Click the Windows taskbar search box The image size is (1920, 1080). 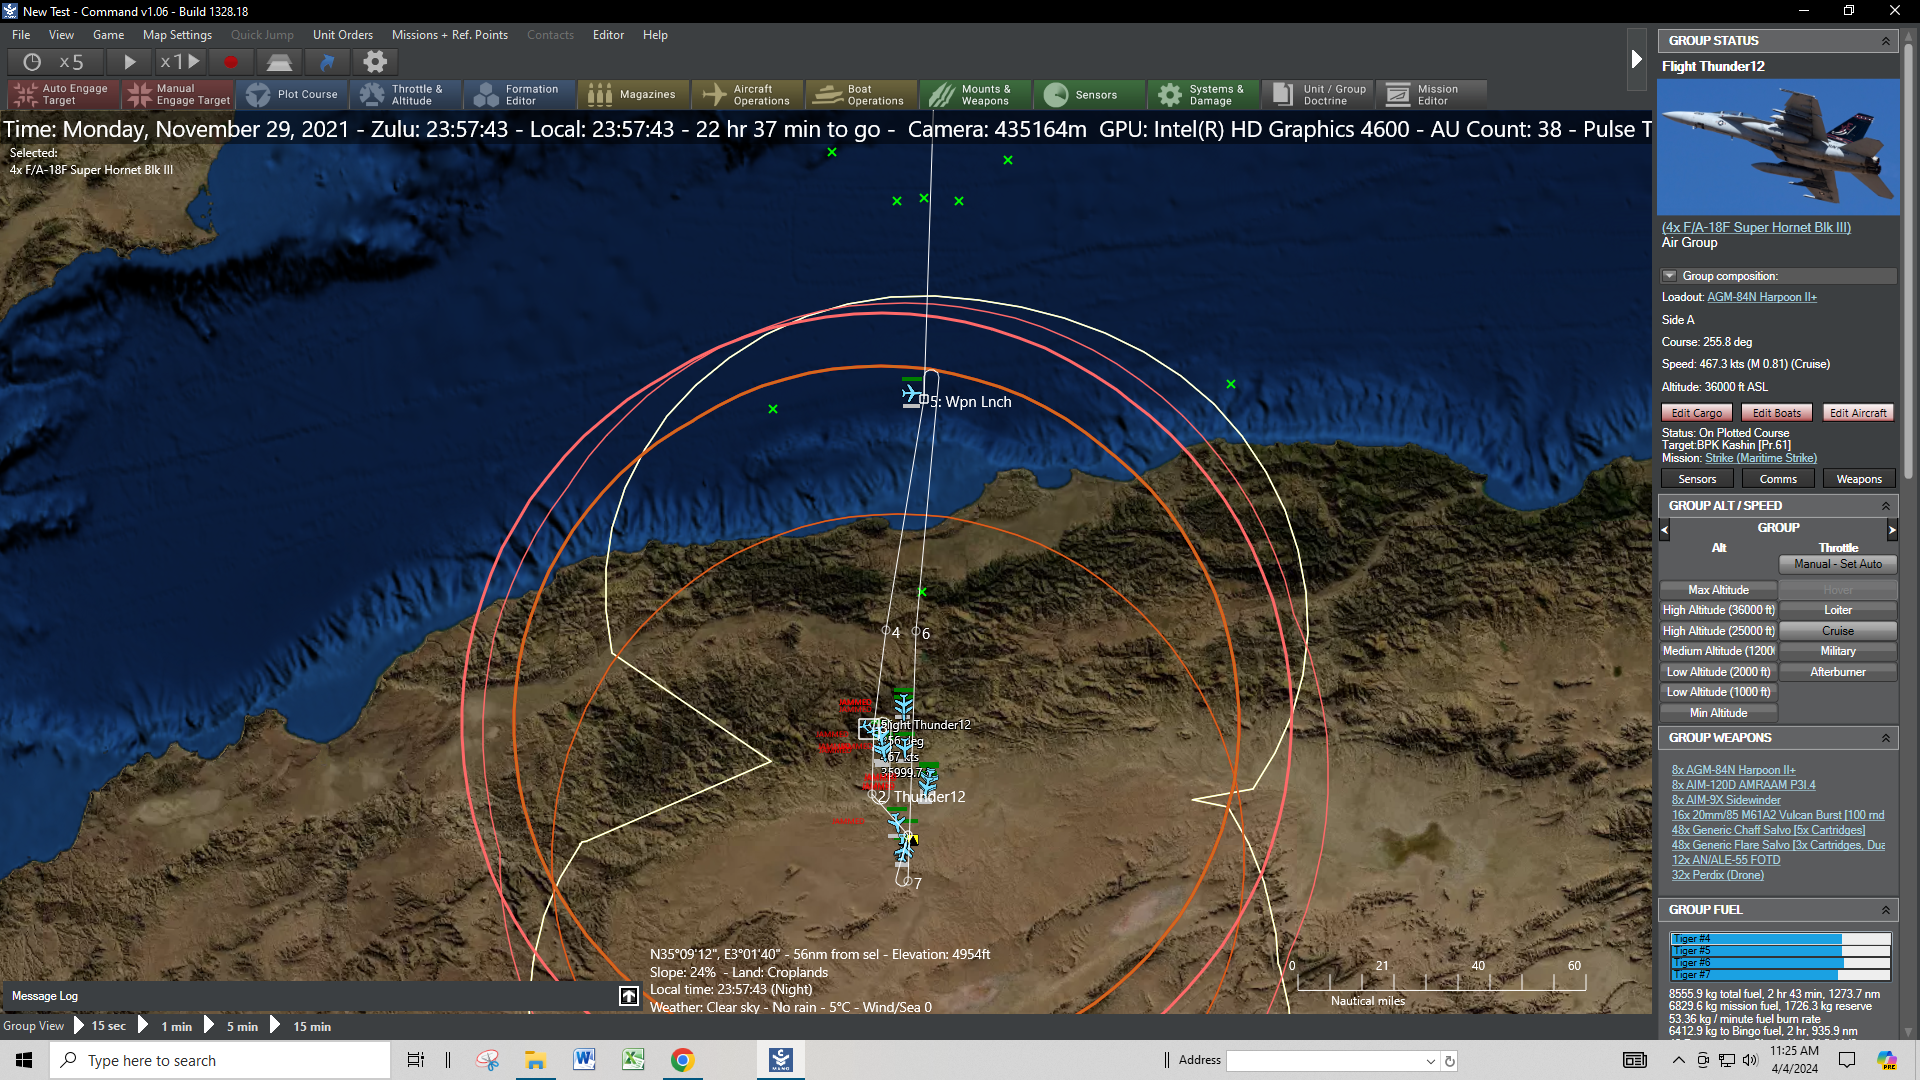point(220,1060)
